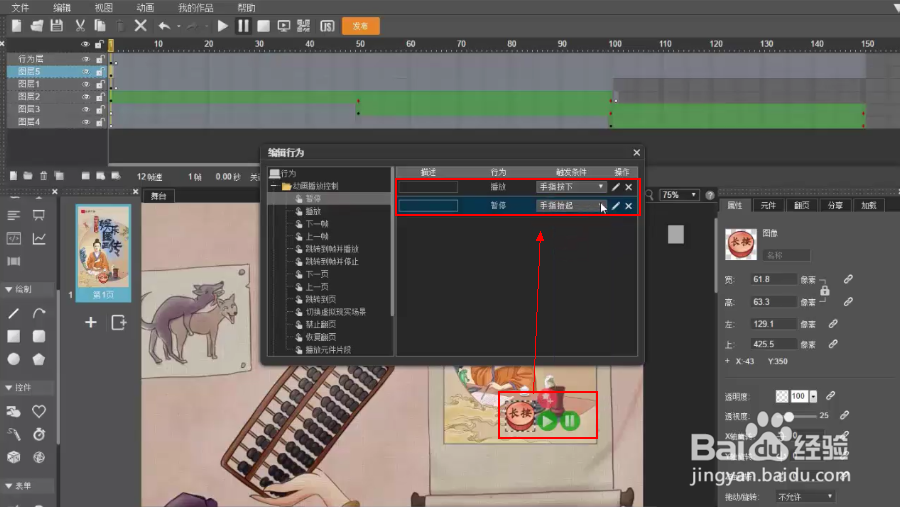Image resolution: width=900 pixels, height=507 pixels.
Task: Toggle lock on 图层5 layer
Action: click(100, 72)
